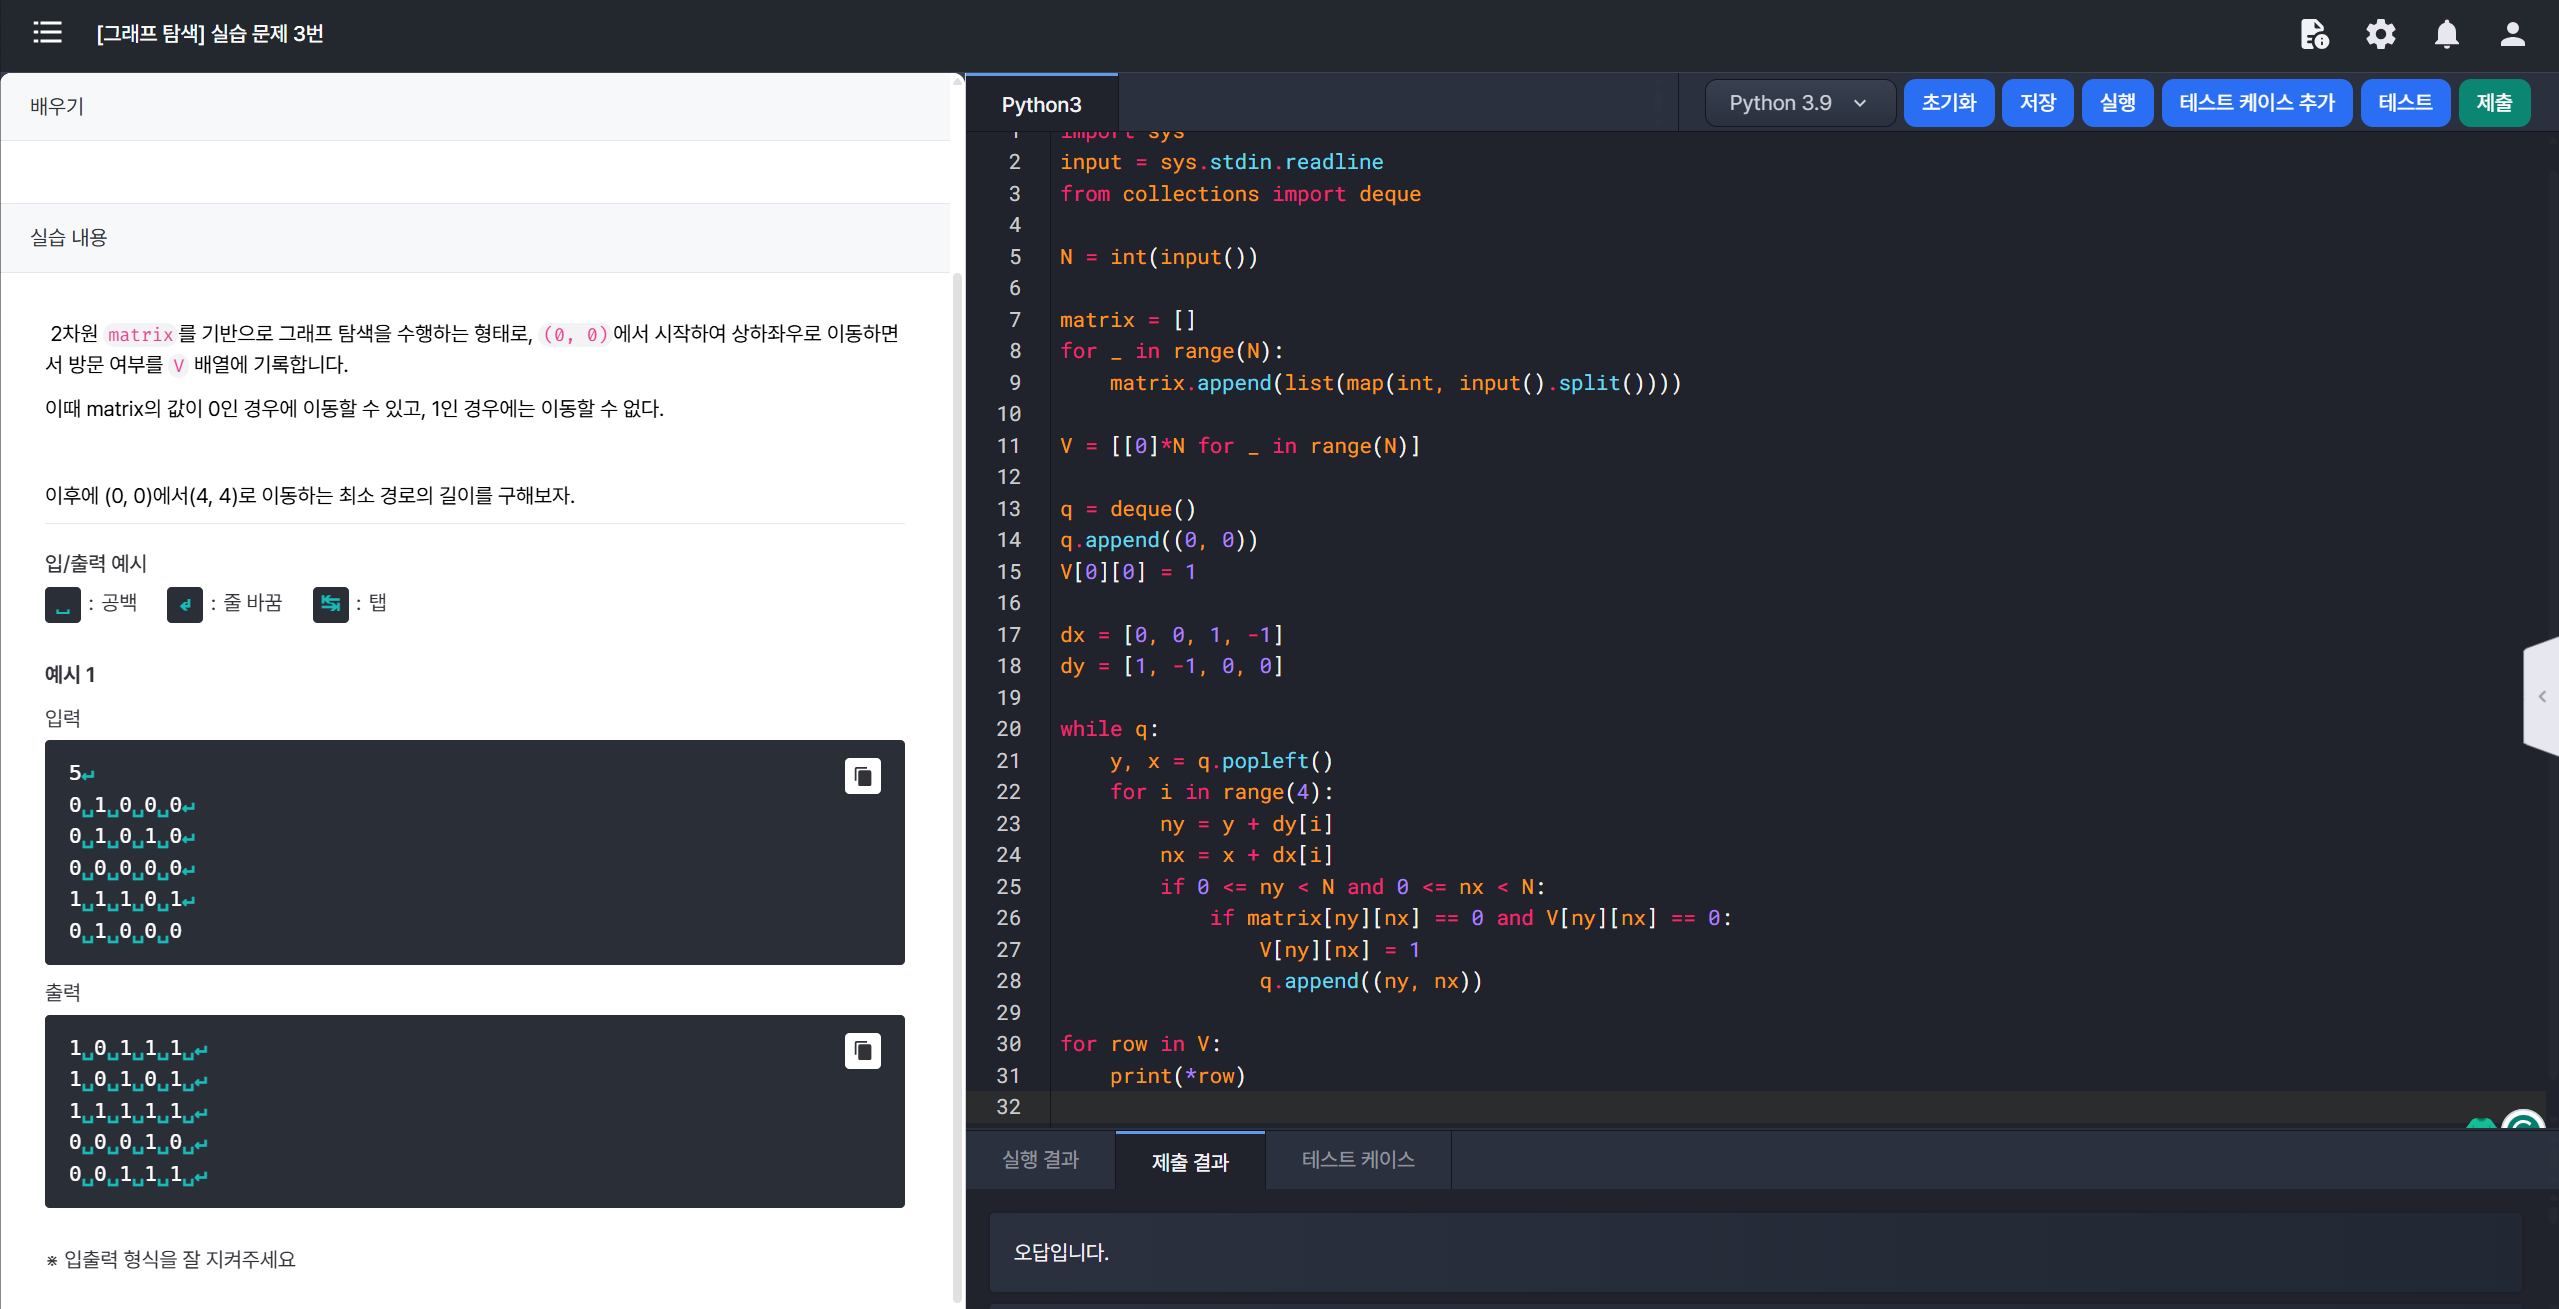Click the 탭 tab legend icon
The width and height of the screenshot is (2559, 1309).
point(331,604)
